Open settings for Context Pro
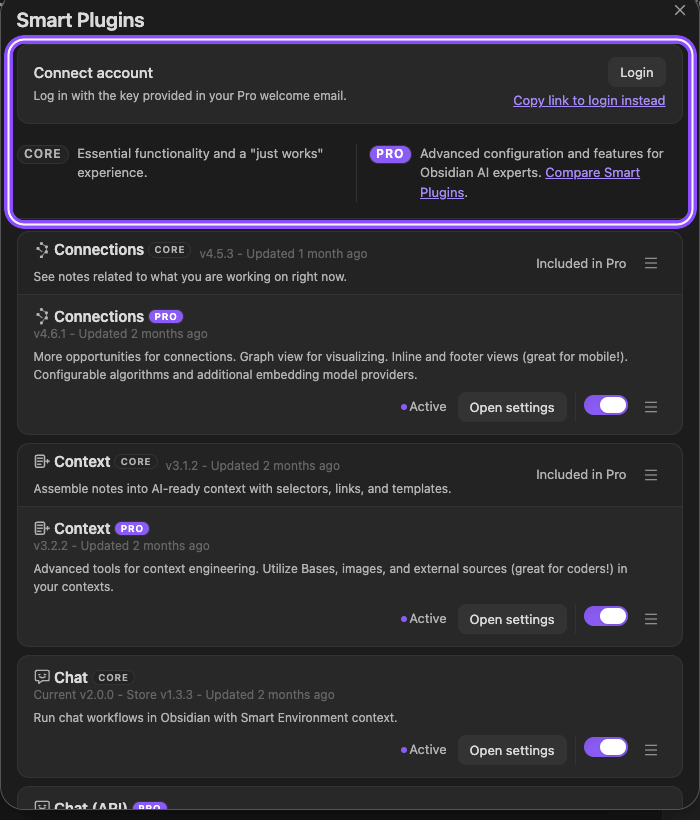 coord(512,619)
